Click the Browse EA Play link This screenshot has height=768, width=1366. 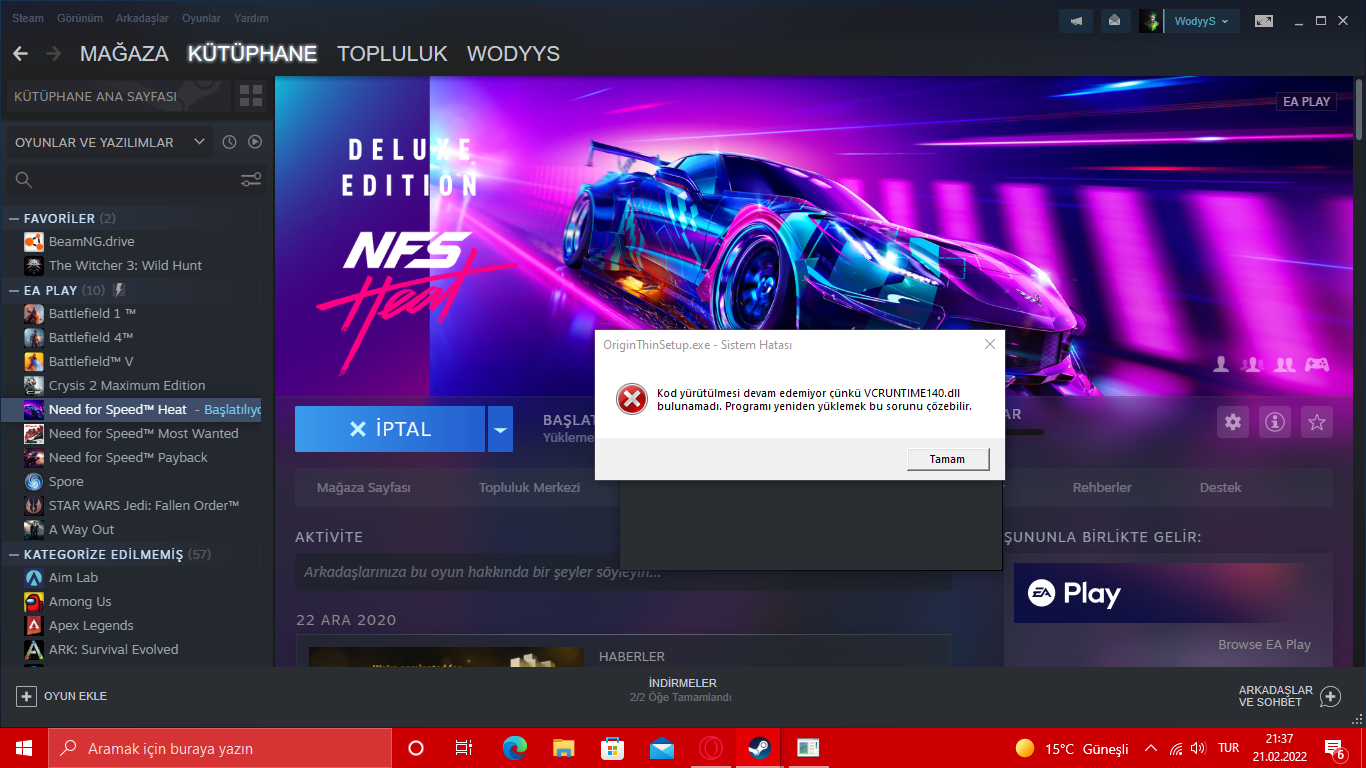pos(1264,645)
